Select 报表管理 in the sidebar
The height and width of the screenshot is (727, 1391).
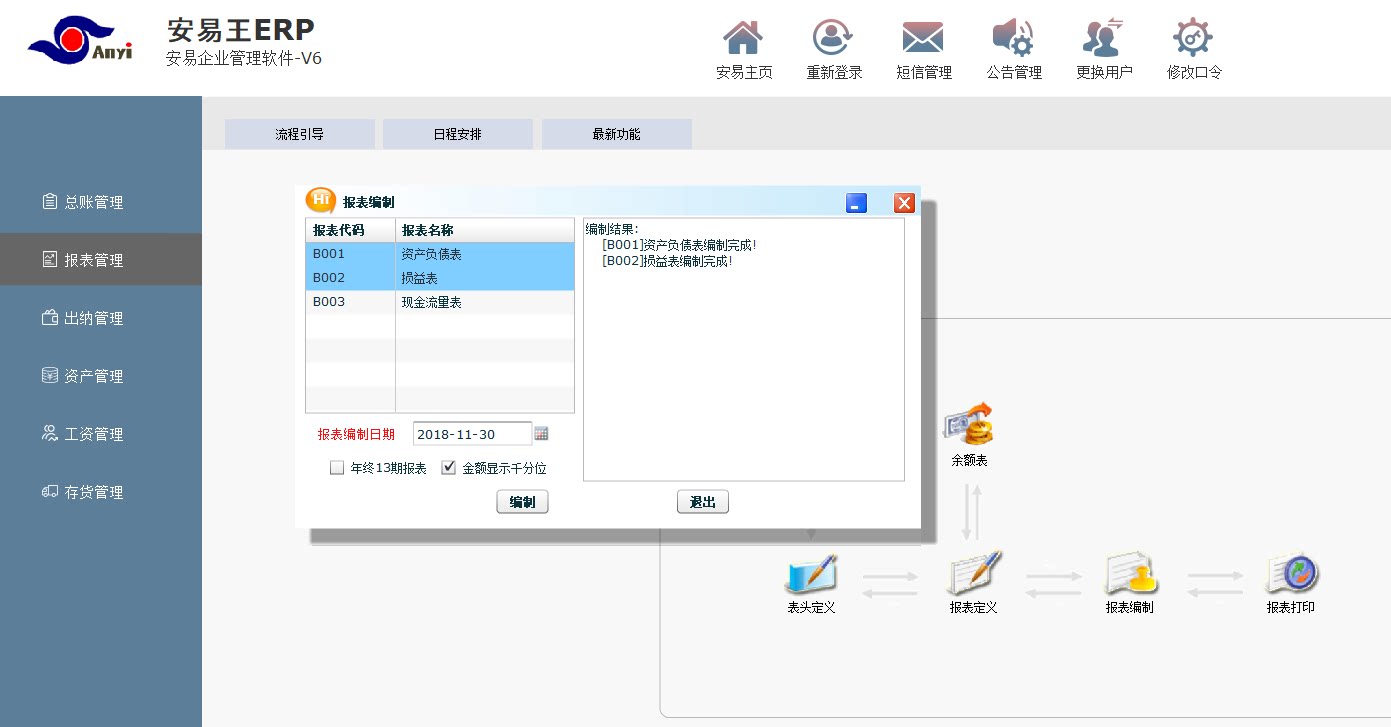pos(101,260)
